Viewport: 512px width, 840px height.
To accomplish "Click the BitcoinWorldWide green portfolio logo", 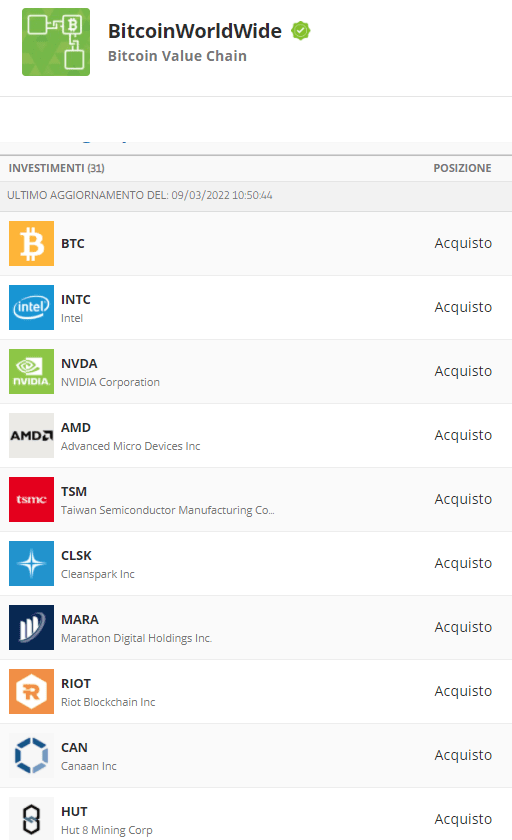I will tap(56, 42).
